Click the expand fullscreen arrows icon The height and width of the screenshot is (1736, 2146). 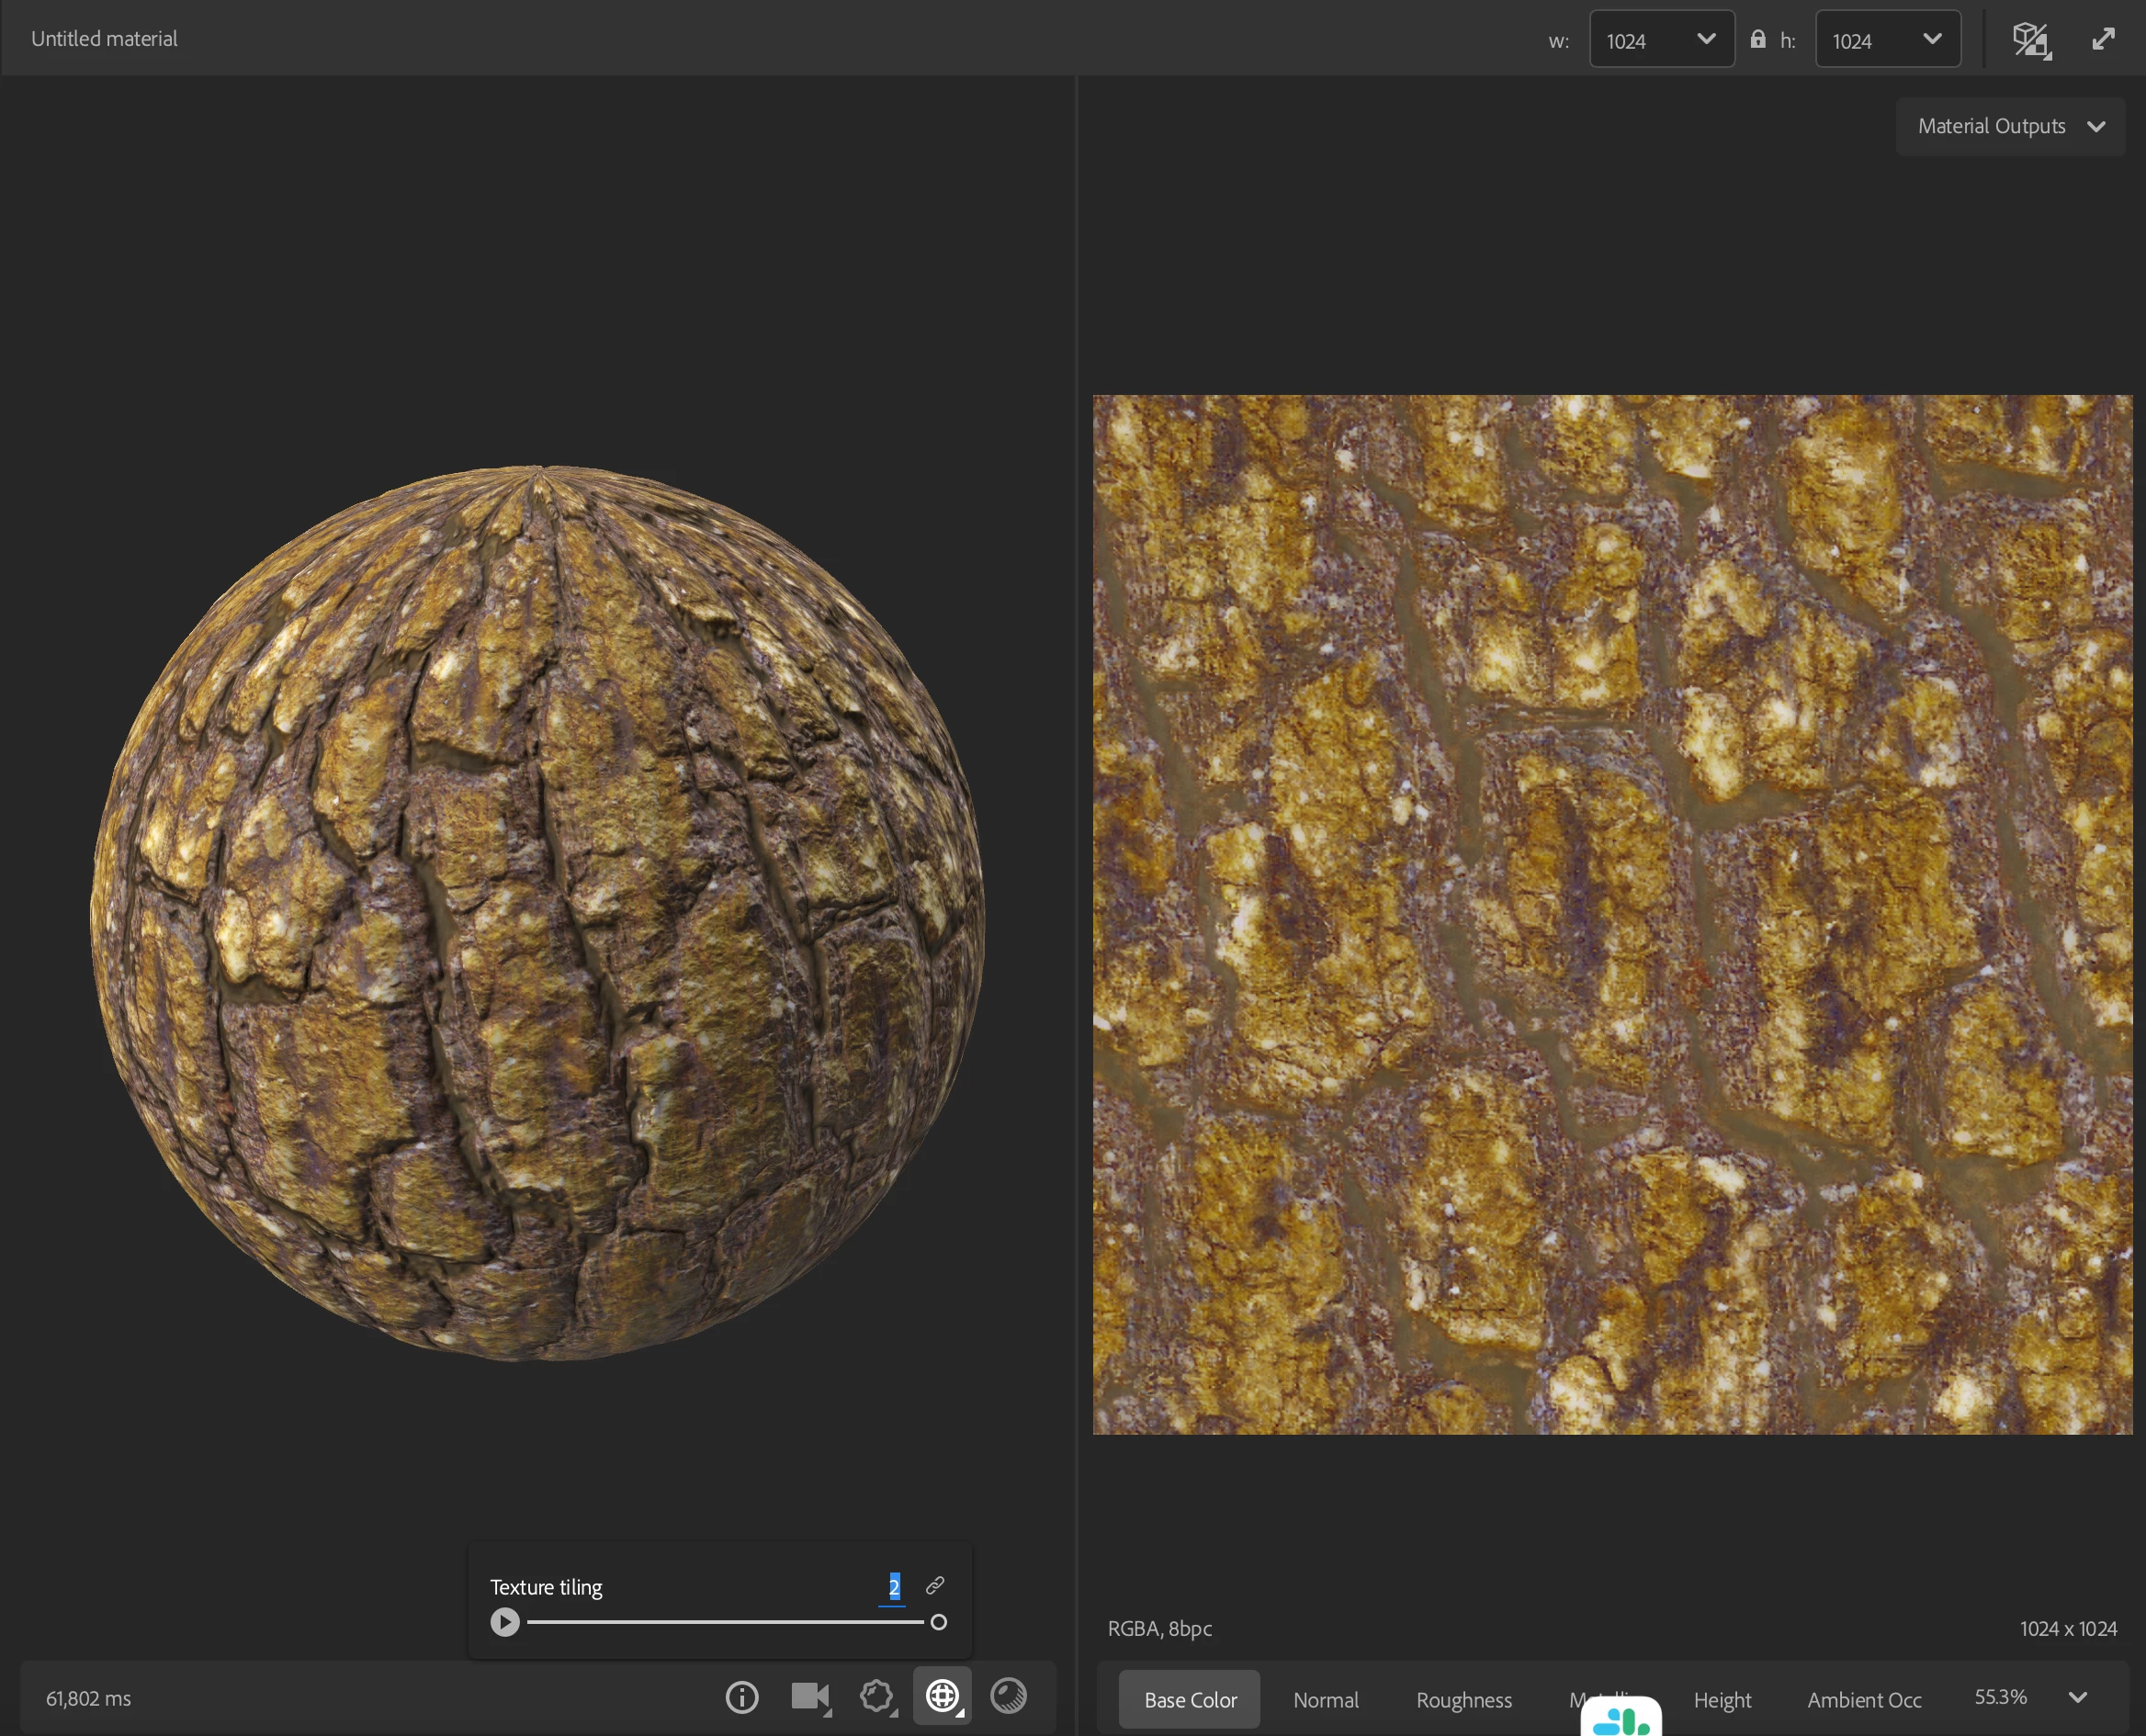(x=2103, y=39)
